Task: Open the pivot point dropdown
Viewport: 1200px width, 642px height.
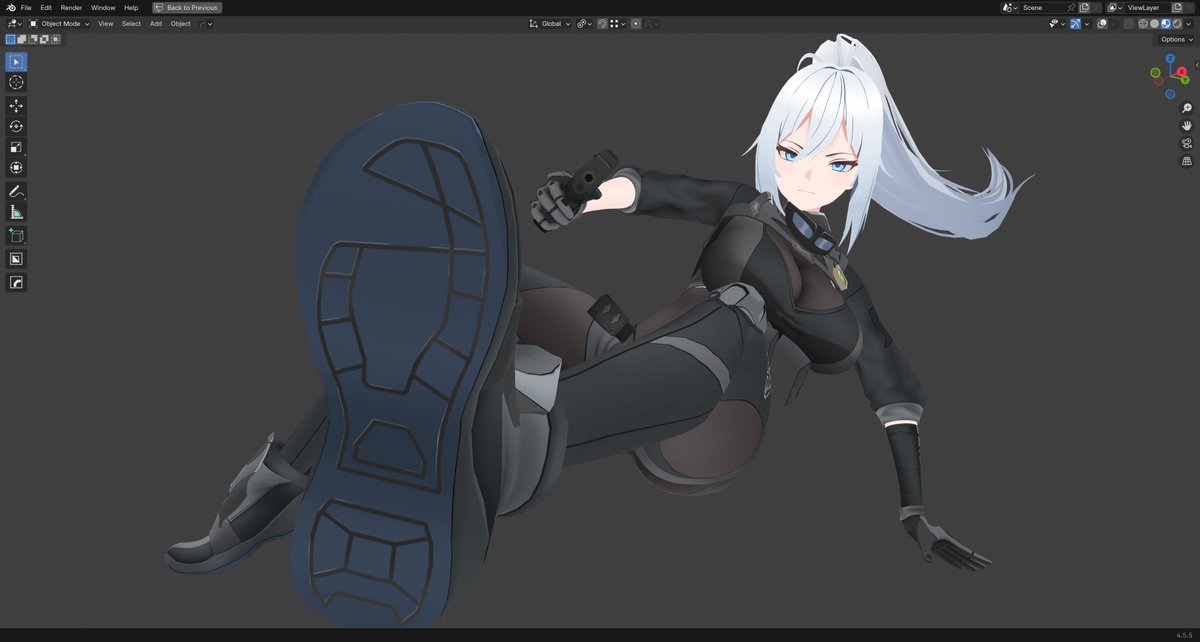Action: (584, 23)
